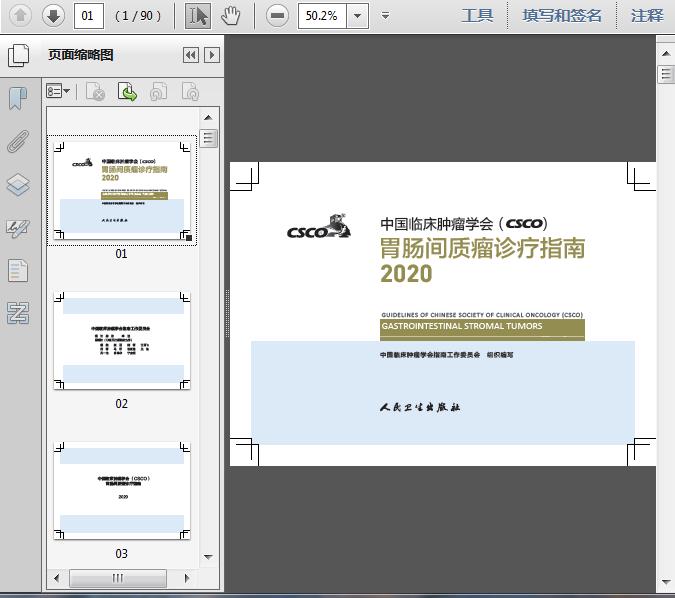Open the 注释 panel
Screen dimensions: 675x598
click(647, 16)
